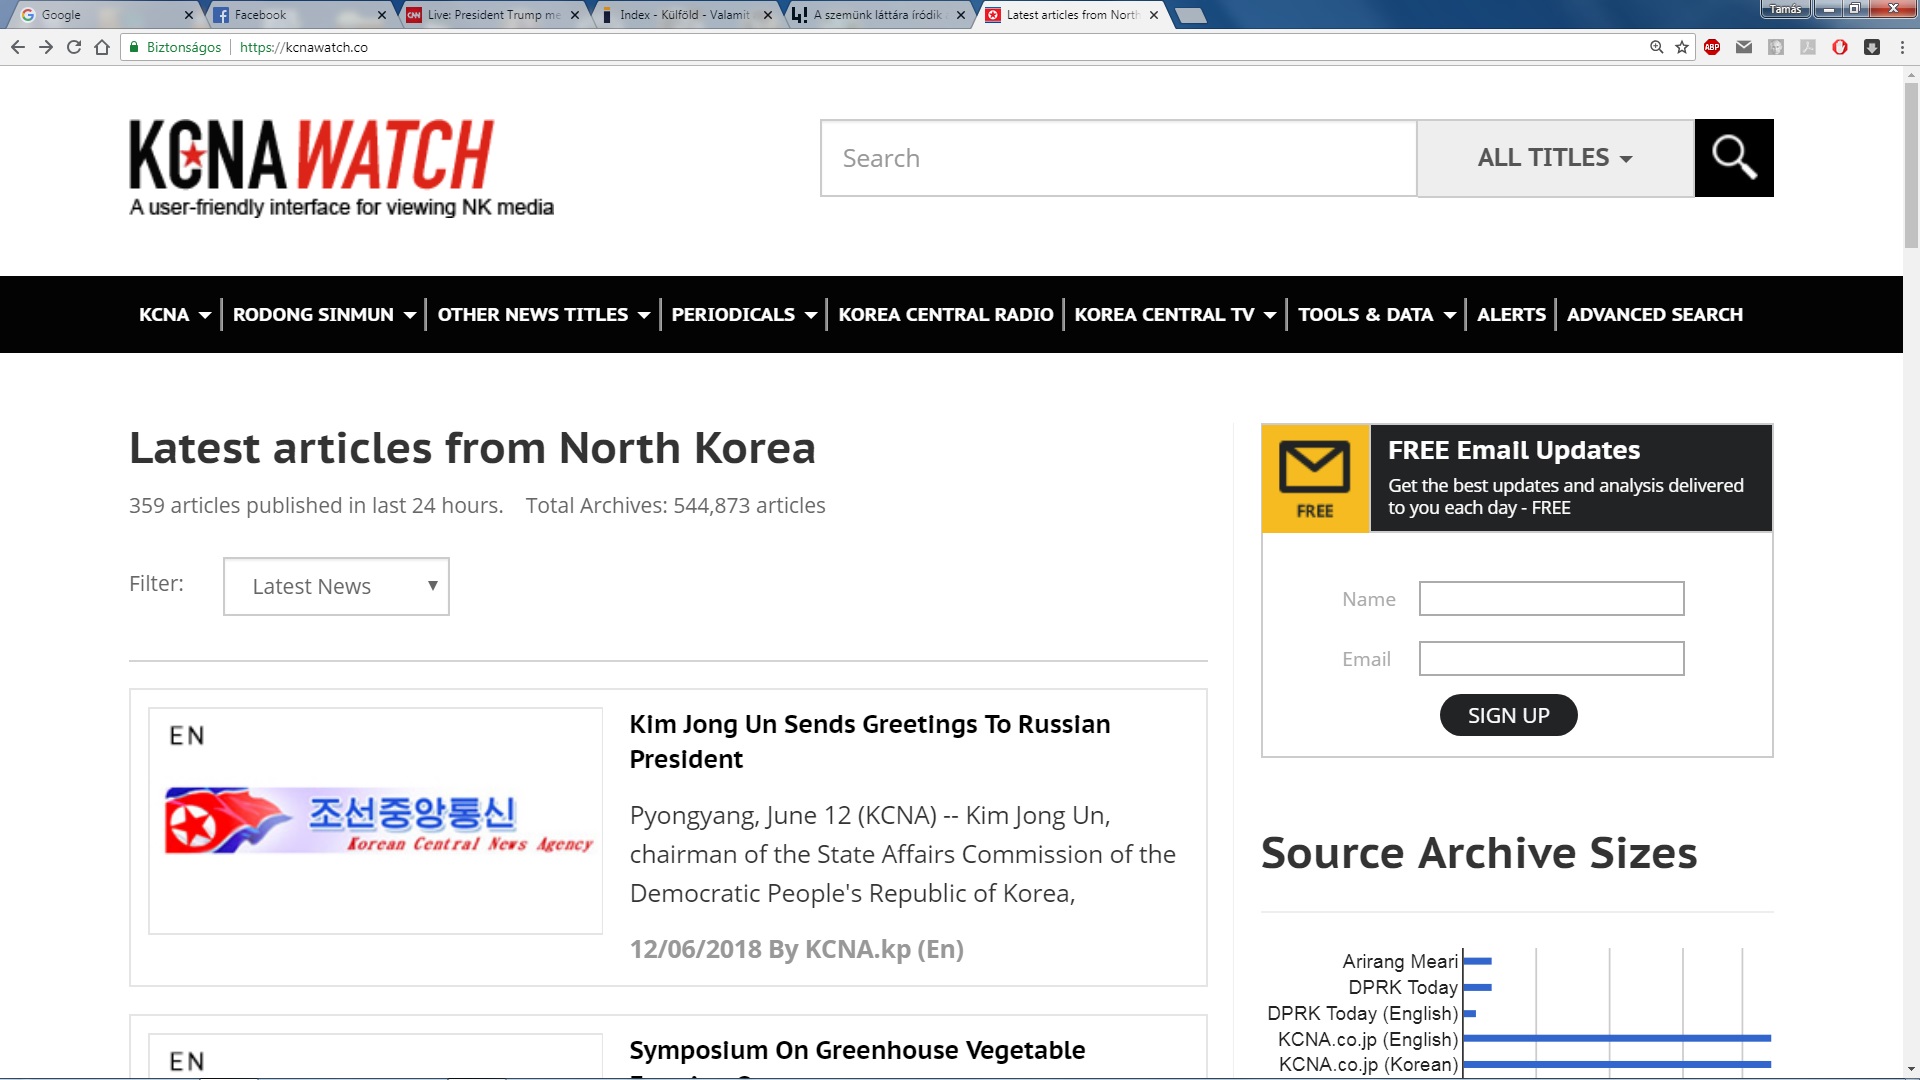Switch to the Facebook tab
The height and width of the screenshot is (1080, 1920).
coord(296,15)
